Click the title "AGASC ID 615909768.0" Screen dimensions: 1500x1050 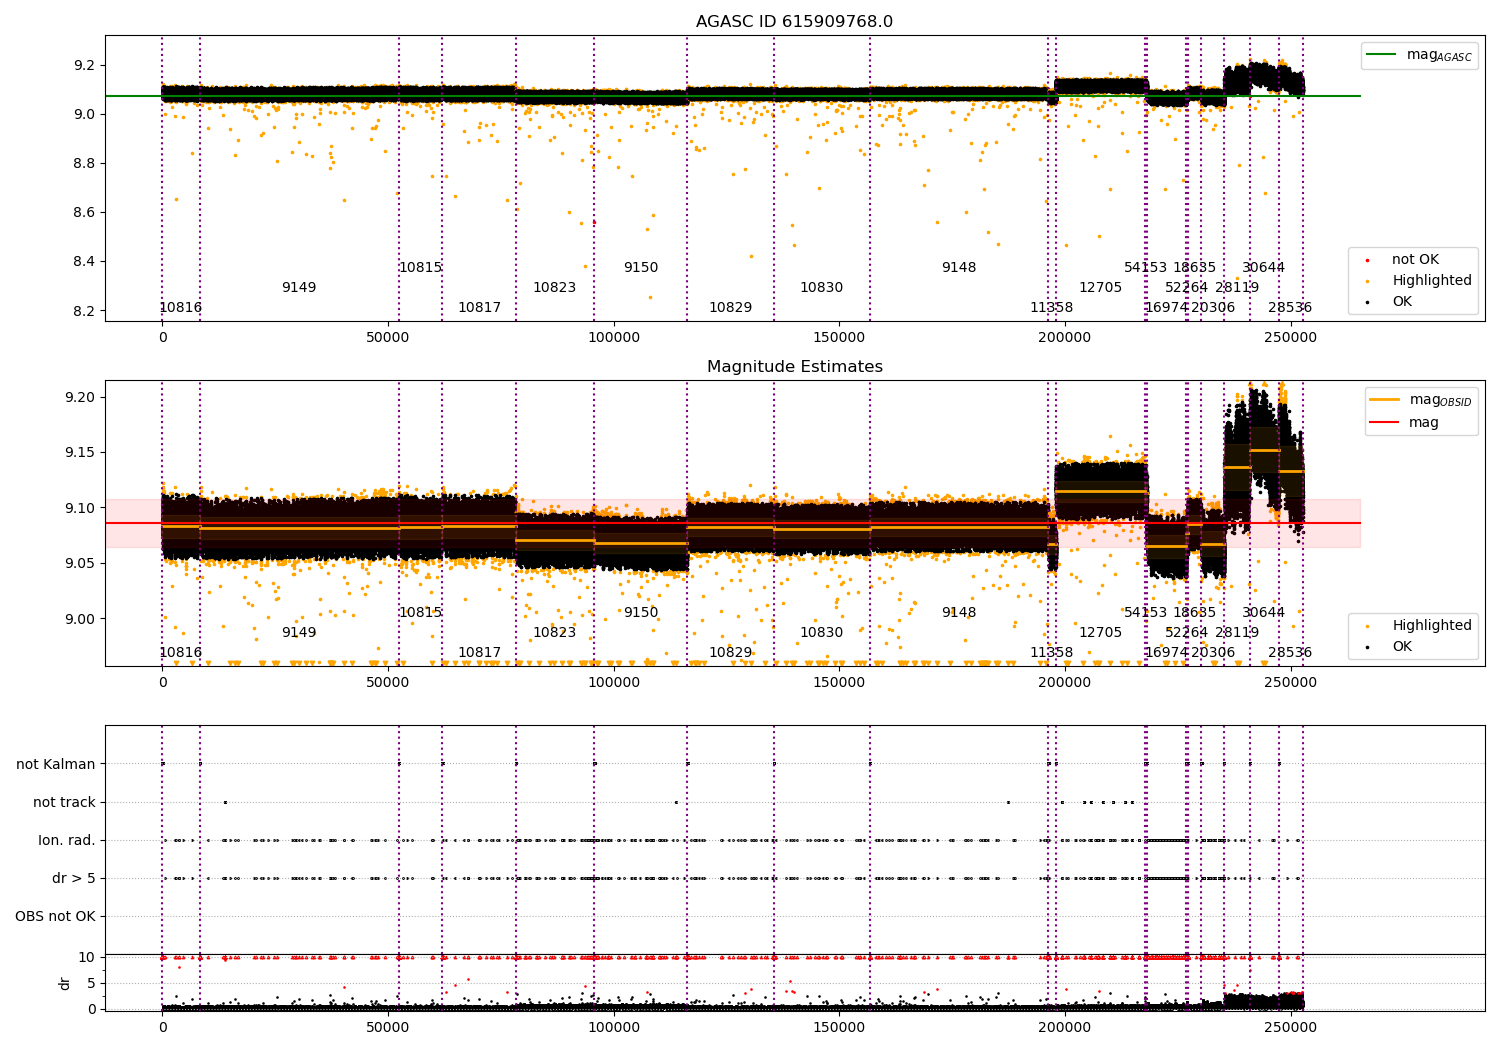(x=794, y=22)
